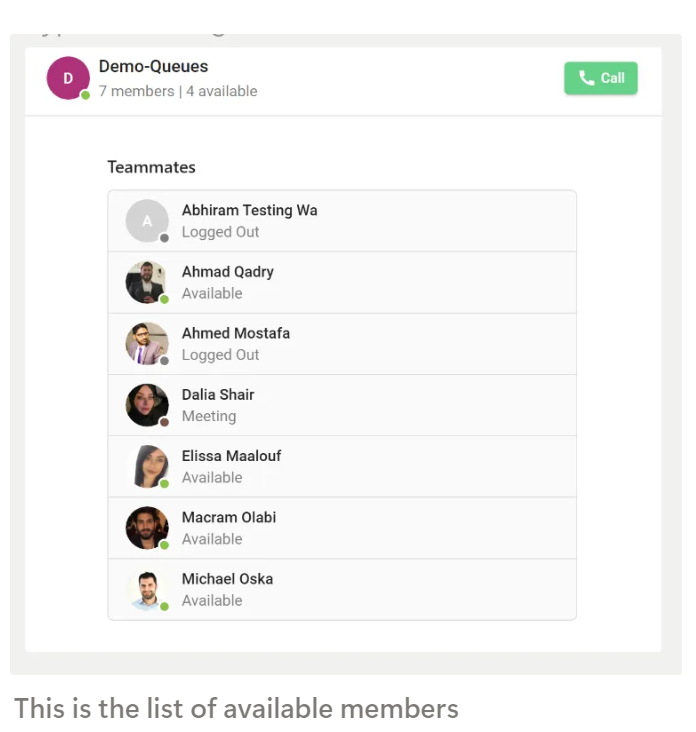Click Ahmad Qadry's profile photo
The image size is (696, 732).
click(147, 282)
